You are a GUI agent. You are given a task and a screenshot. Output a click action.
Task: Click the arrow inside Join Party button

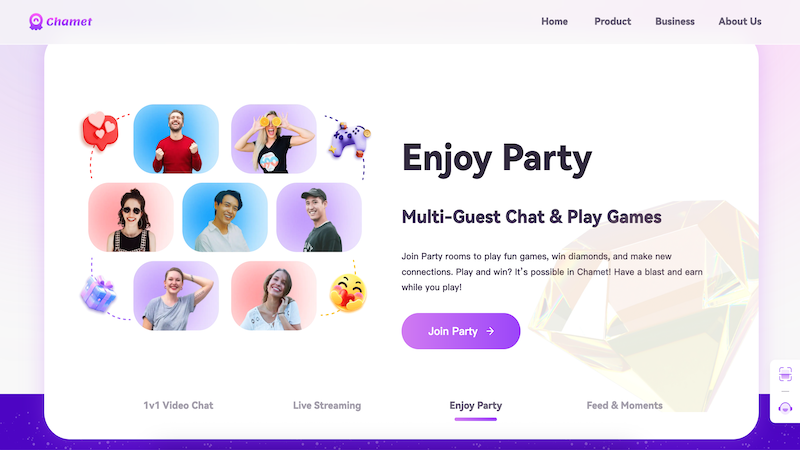tap(490, 331)
